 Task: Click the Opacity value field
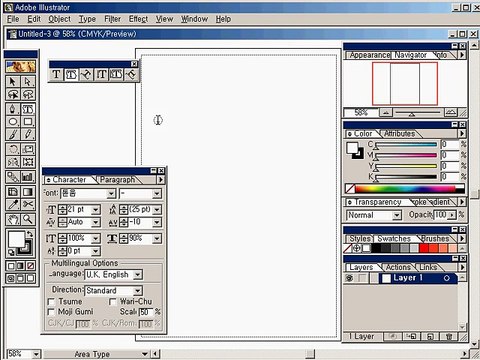(441, 215)
